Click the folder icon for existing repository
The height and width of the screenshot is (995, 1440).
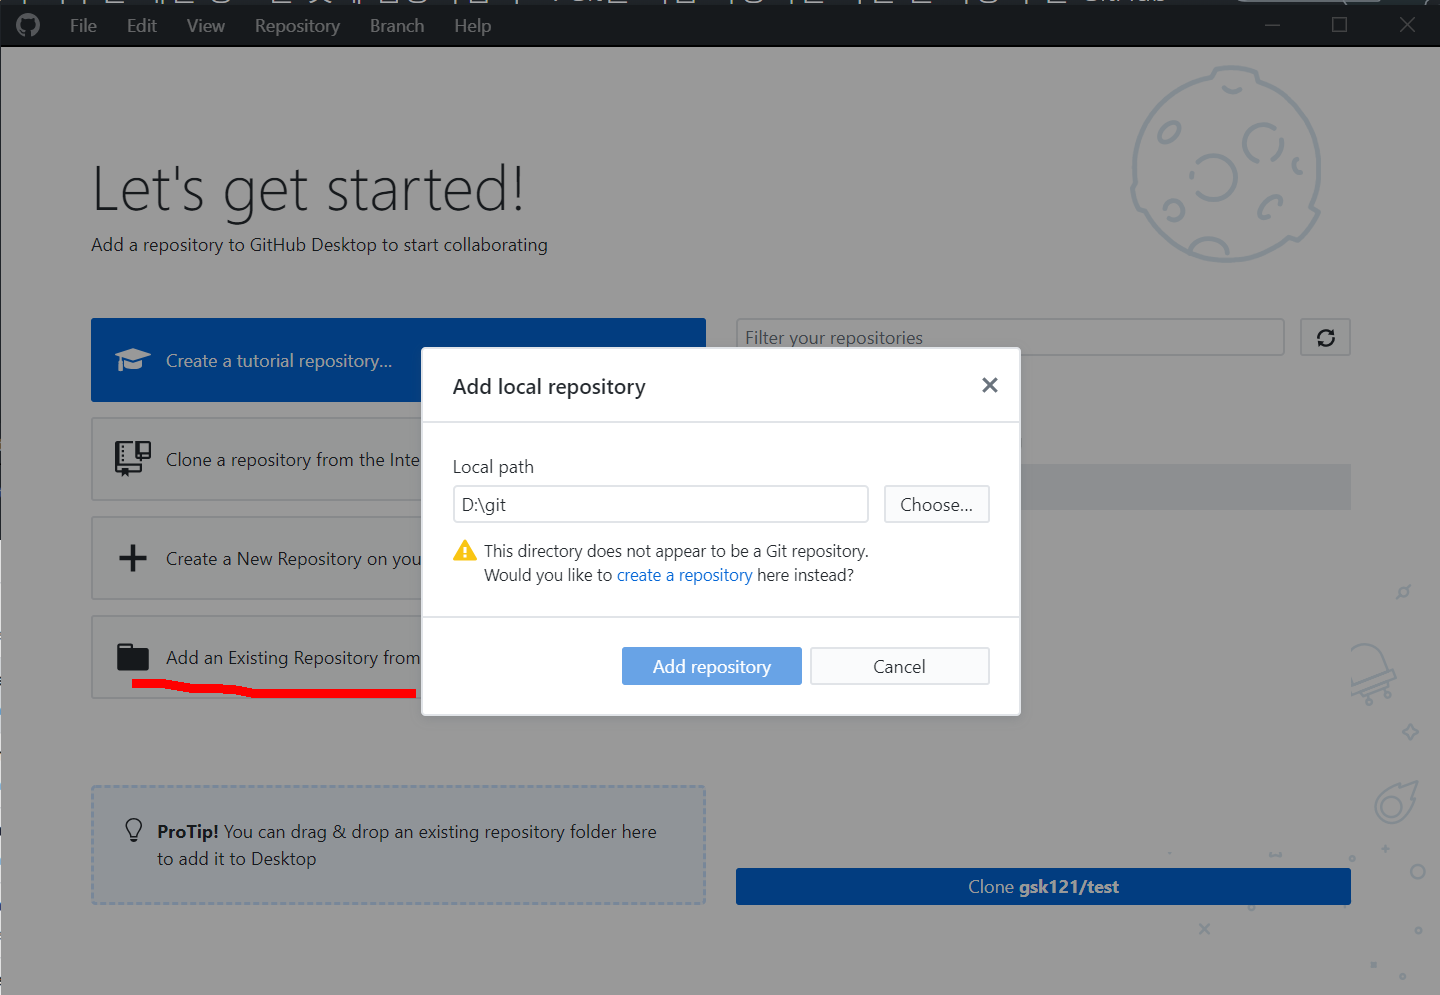(x=132, y=657)
